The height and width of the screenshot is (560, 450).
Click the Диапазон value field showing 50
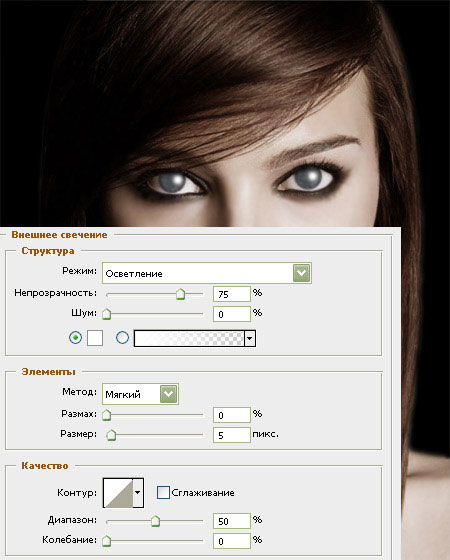(x=232, y=521)
